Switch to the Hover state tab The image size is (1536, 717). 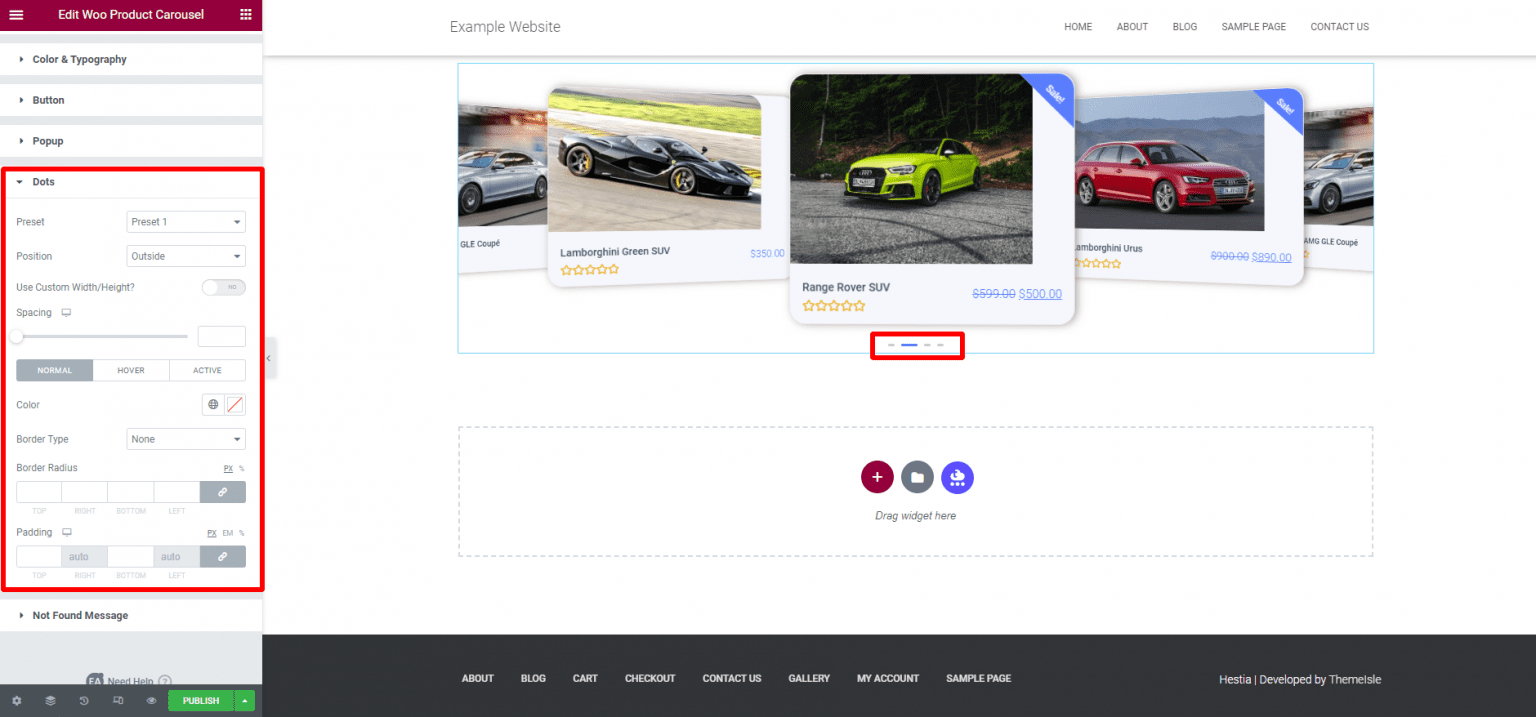pyautogui.click(x=131, y=371)
